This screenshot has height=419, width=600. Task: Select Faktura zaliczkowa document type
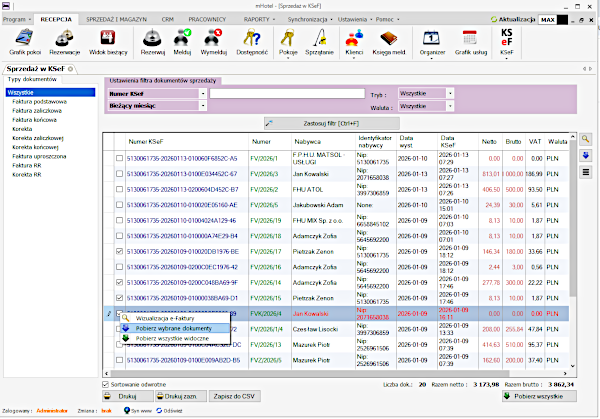pyautogui.click(x=38, y=111)
